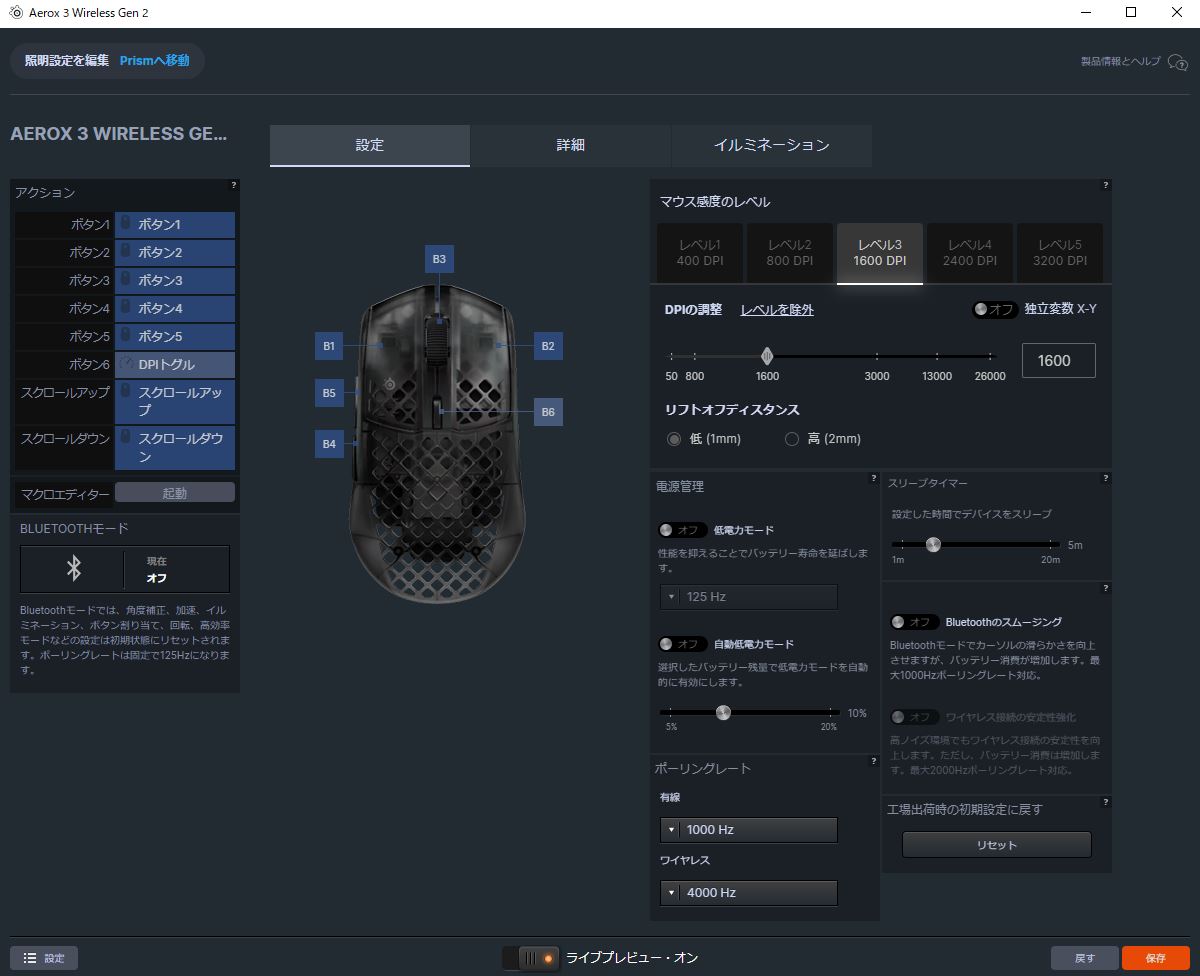Click the Bluetooth symbol icon
The width and height of the screenshot is (1200, 976).
(x=73, y=569)
